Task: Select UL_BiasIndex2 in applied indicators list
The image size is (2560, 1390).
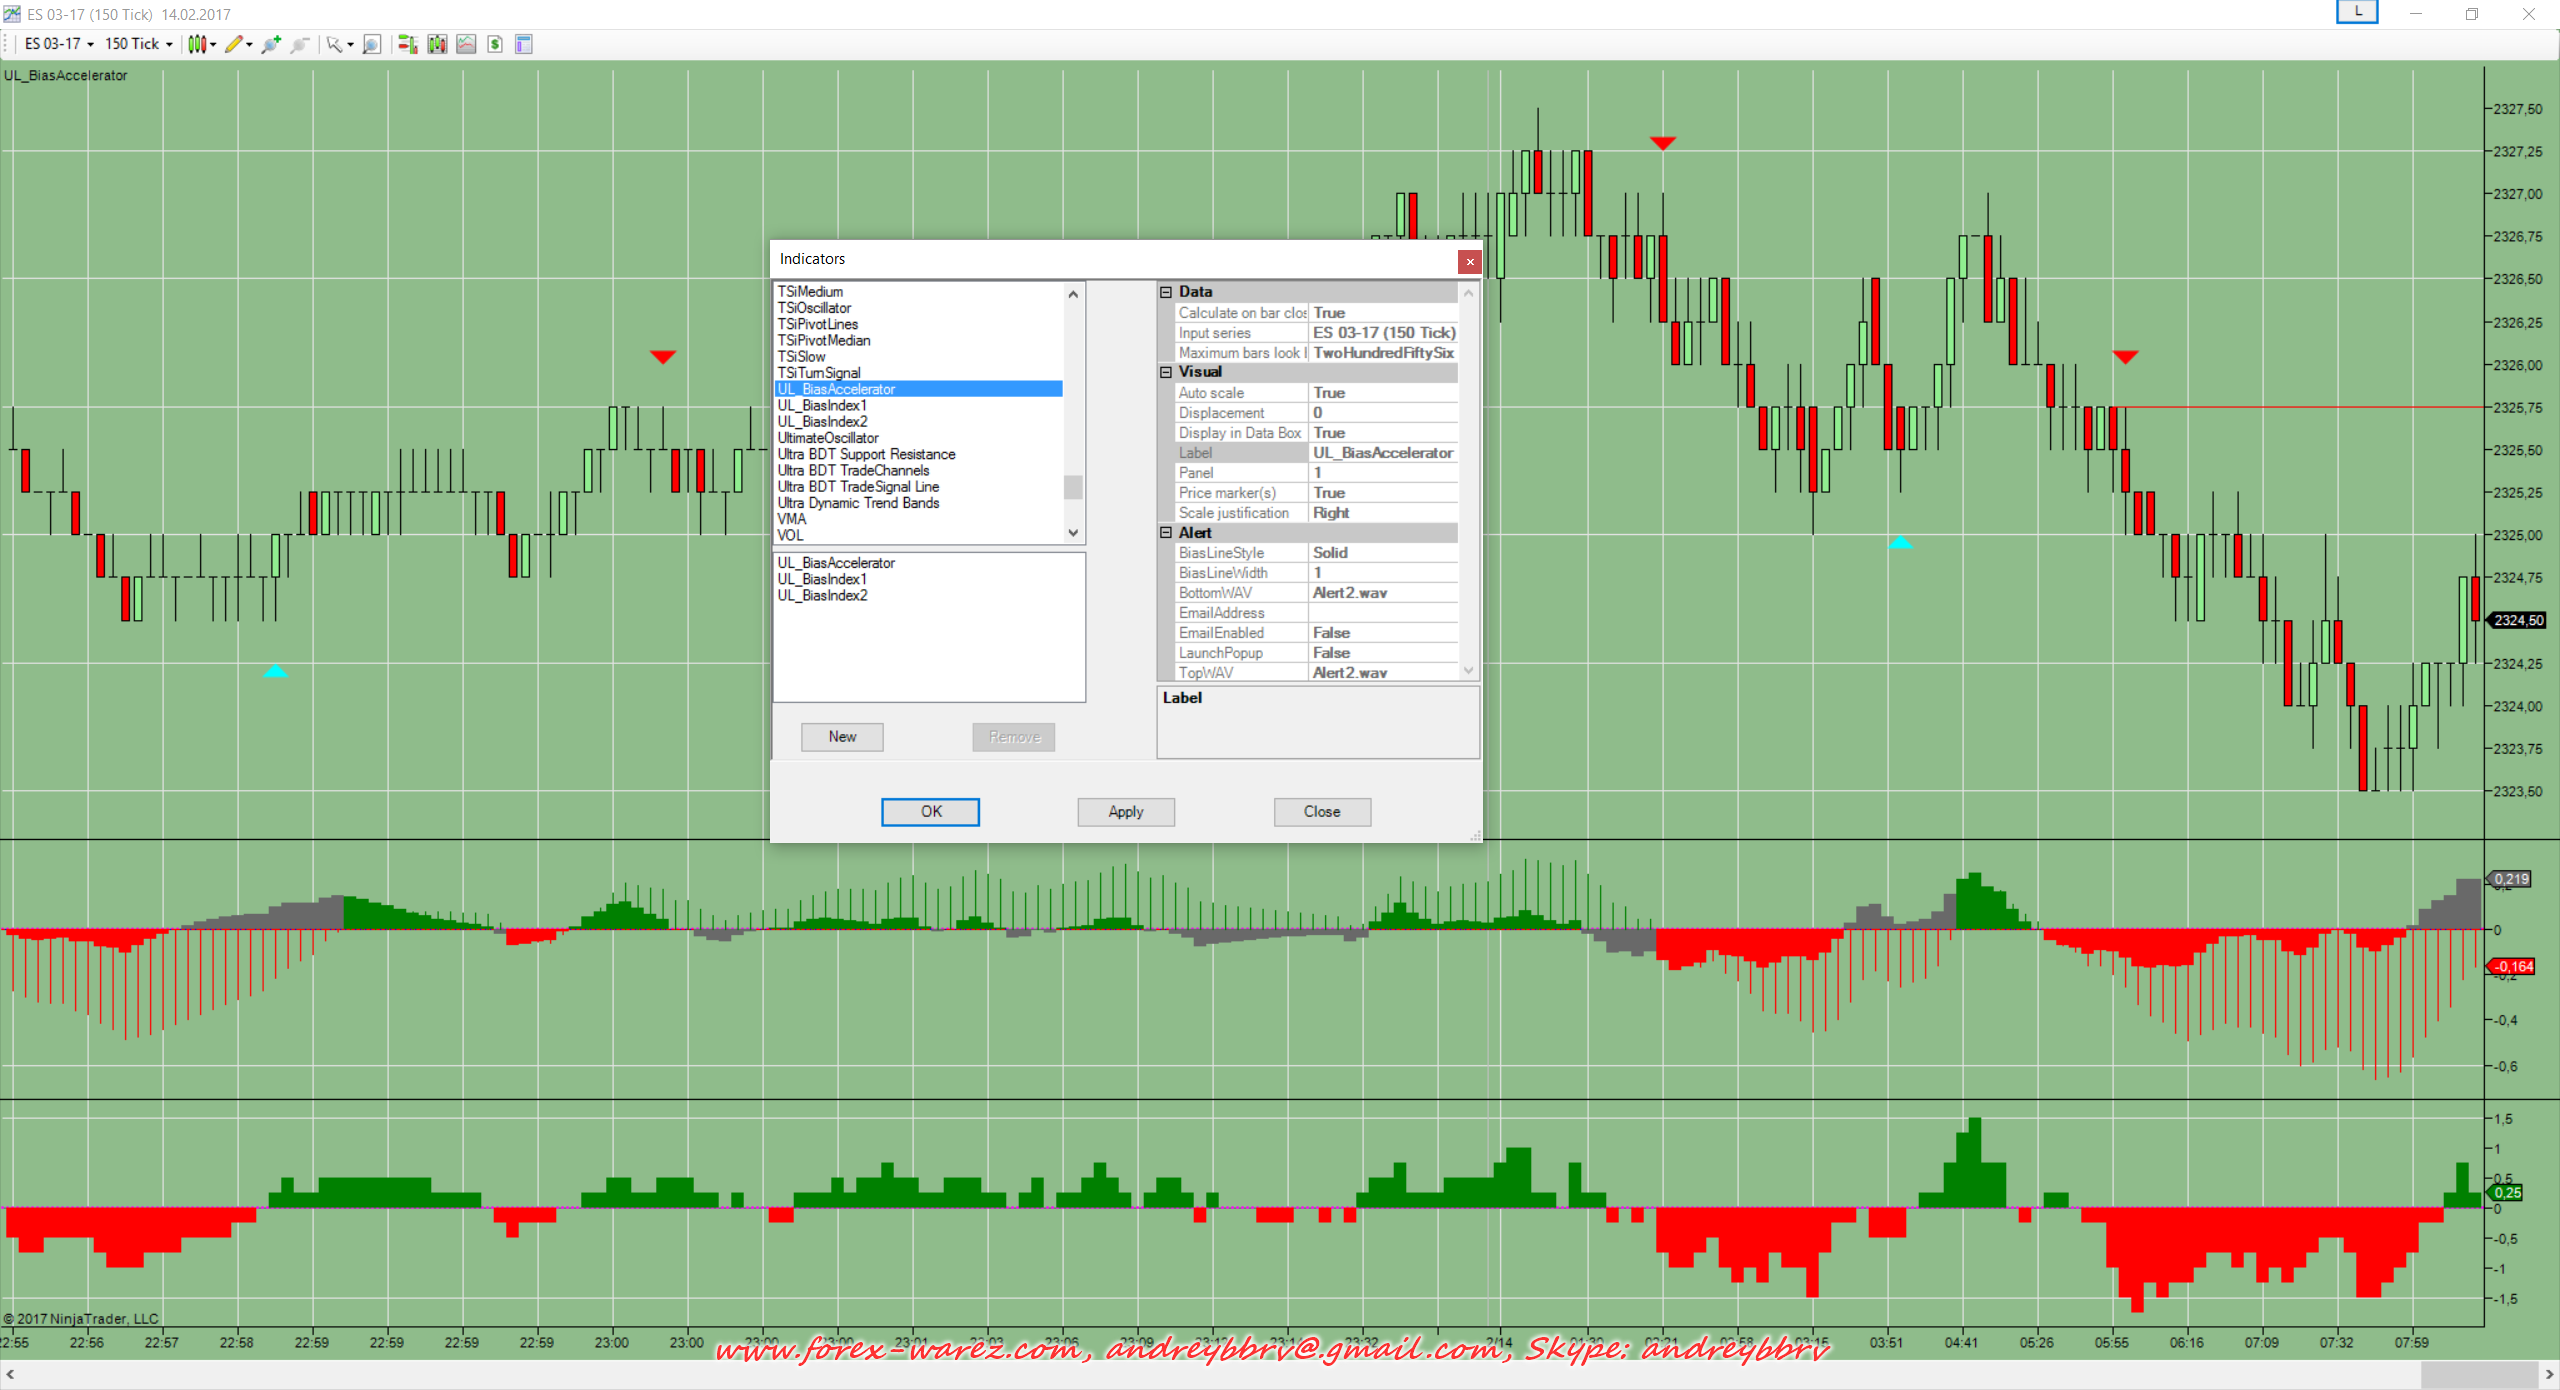Action: [x=822, y=596]
